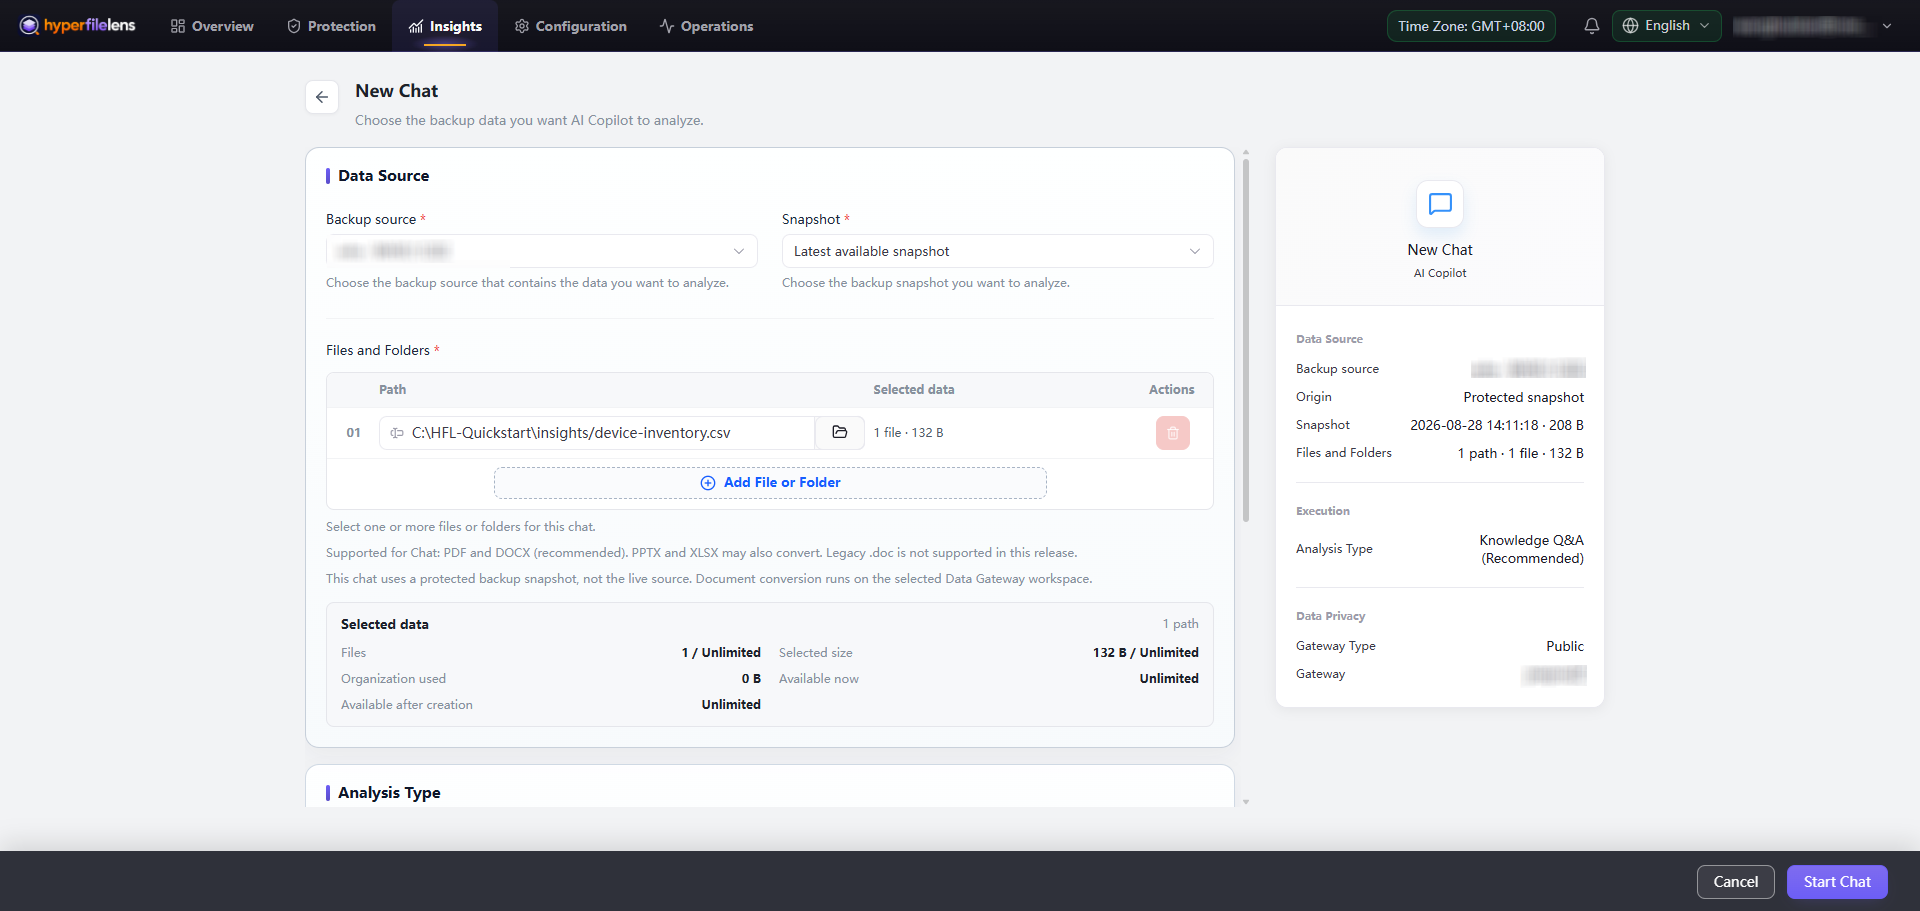This screenshot has width=1920, height=911.
Task: Click the 'Selected data' column header
Action: click(x=913, y=390)
